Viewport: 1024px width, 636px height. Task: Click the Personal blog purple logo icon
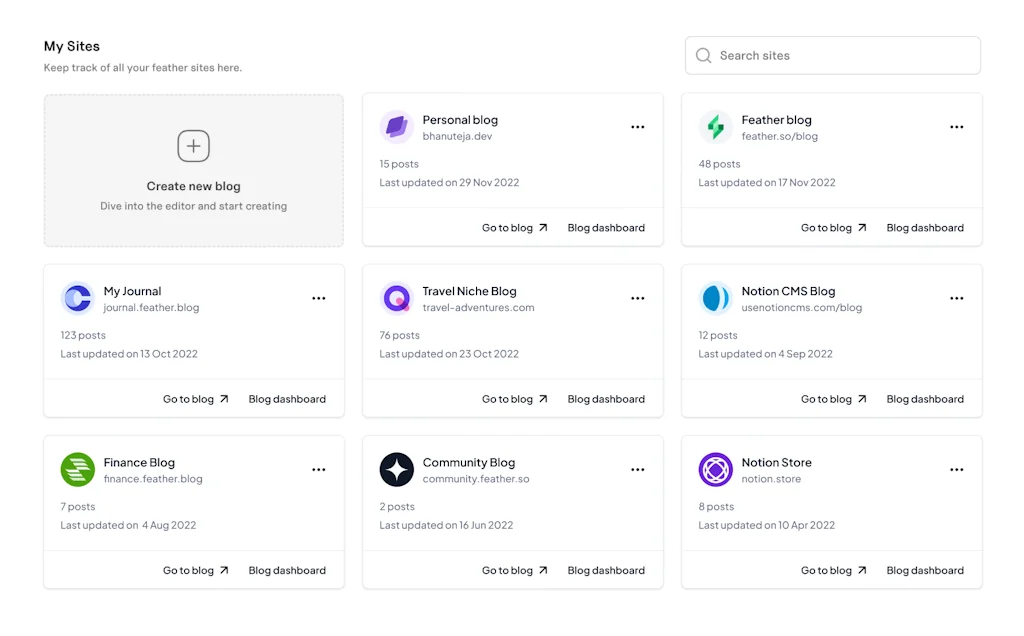[397, 127]
